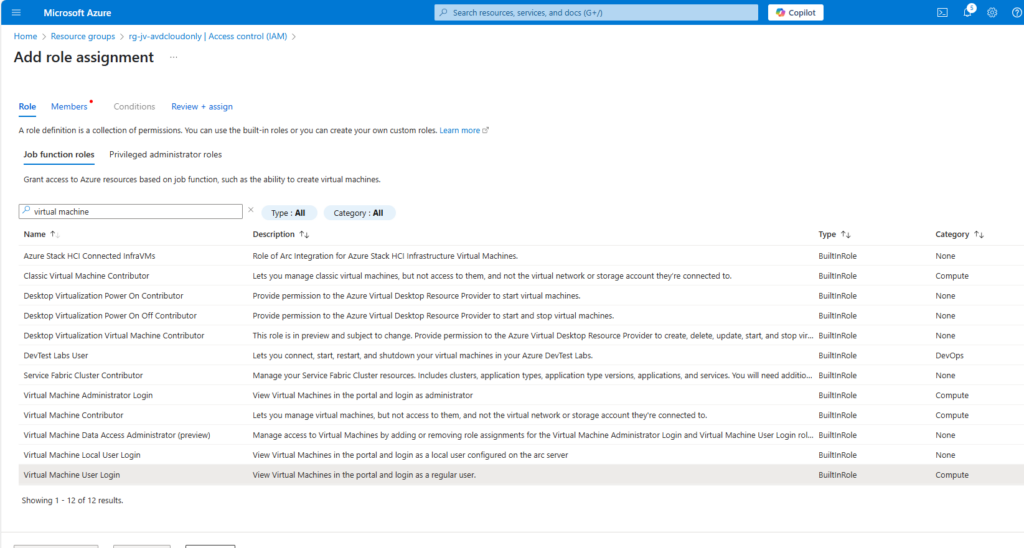Screen dimensions: 1024x548
Task: Select Classic Virtual Machine Contributor role
Action: 86,276
